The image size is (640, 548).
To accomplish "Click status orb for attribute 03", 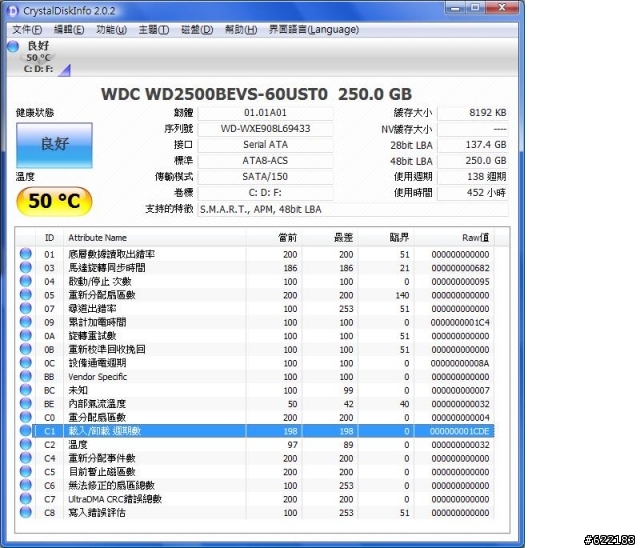I will point(25,267).
